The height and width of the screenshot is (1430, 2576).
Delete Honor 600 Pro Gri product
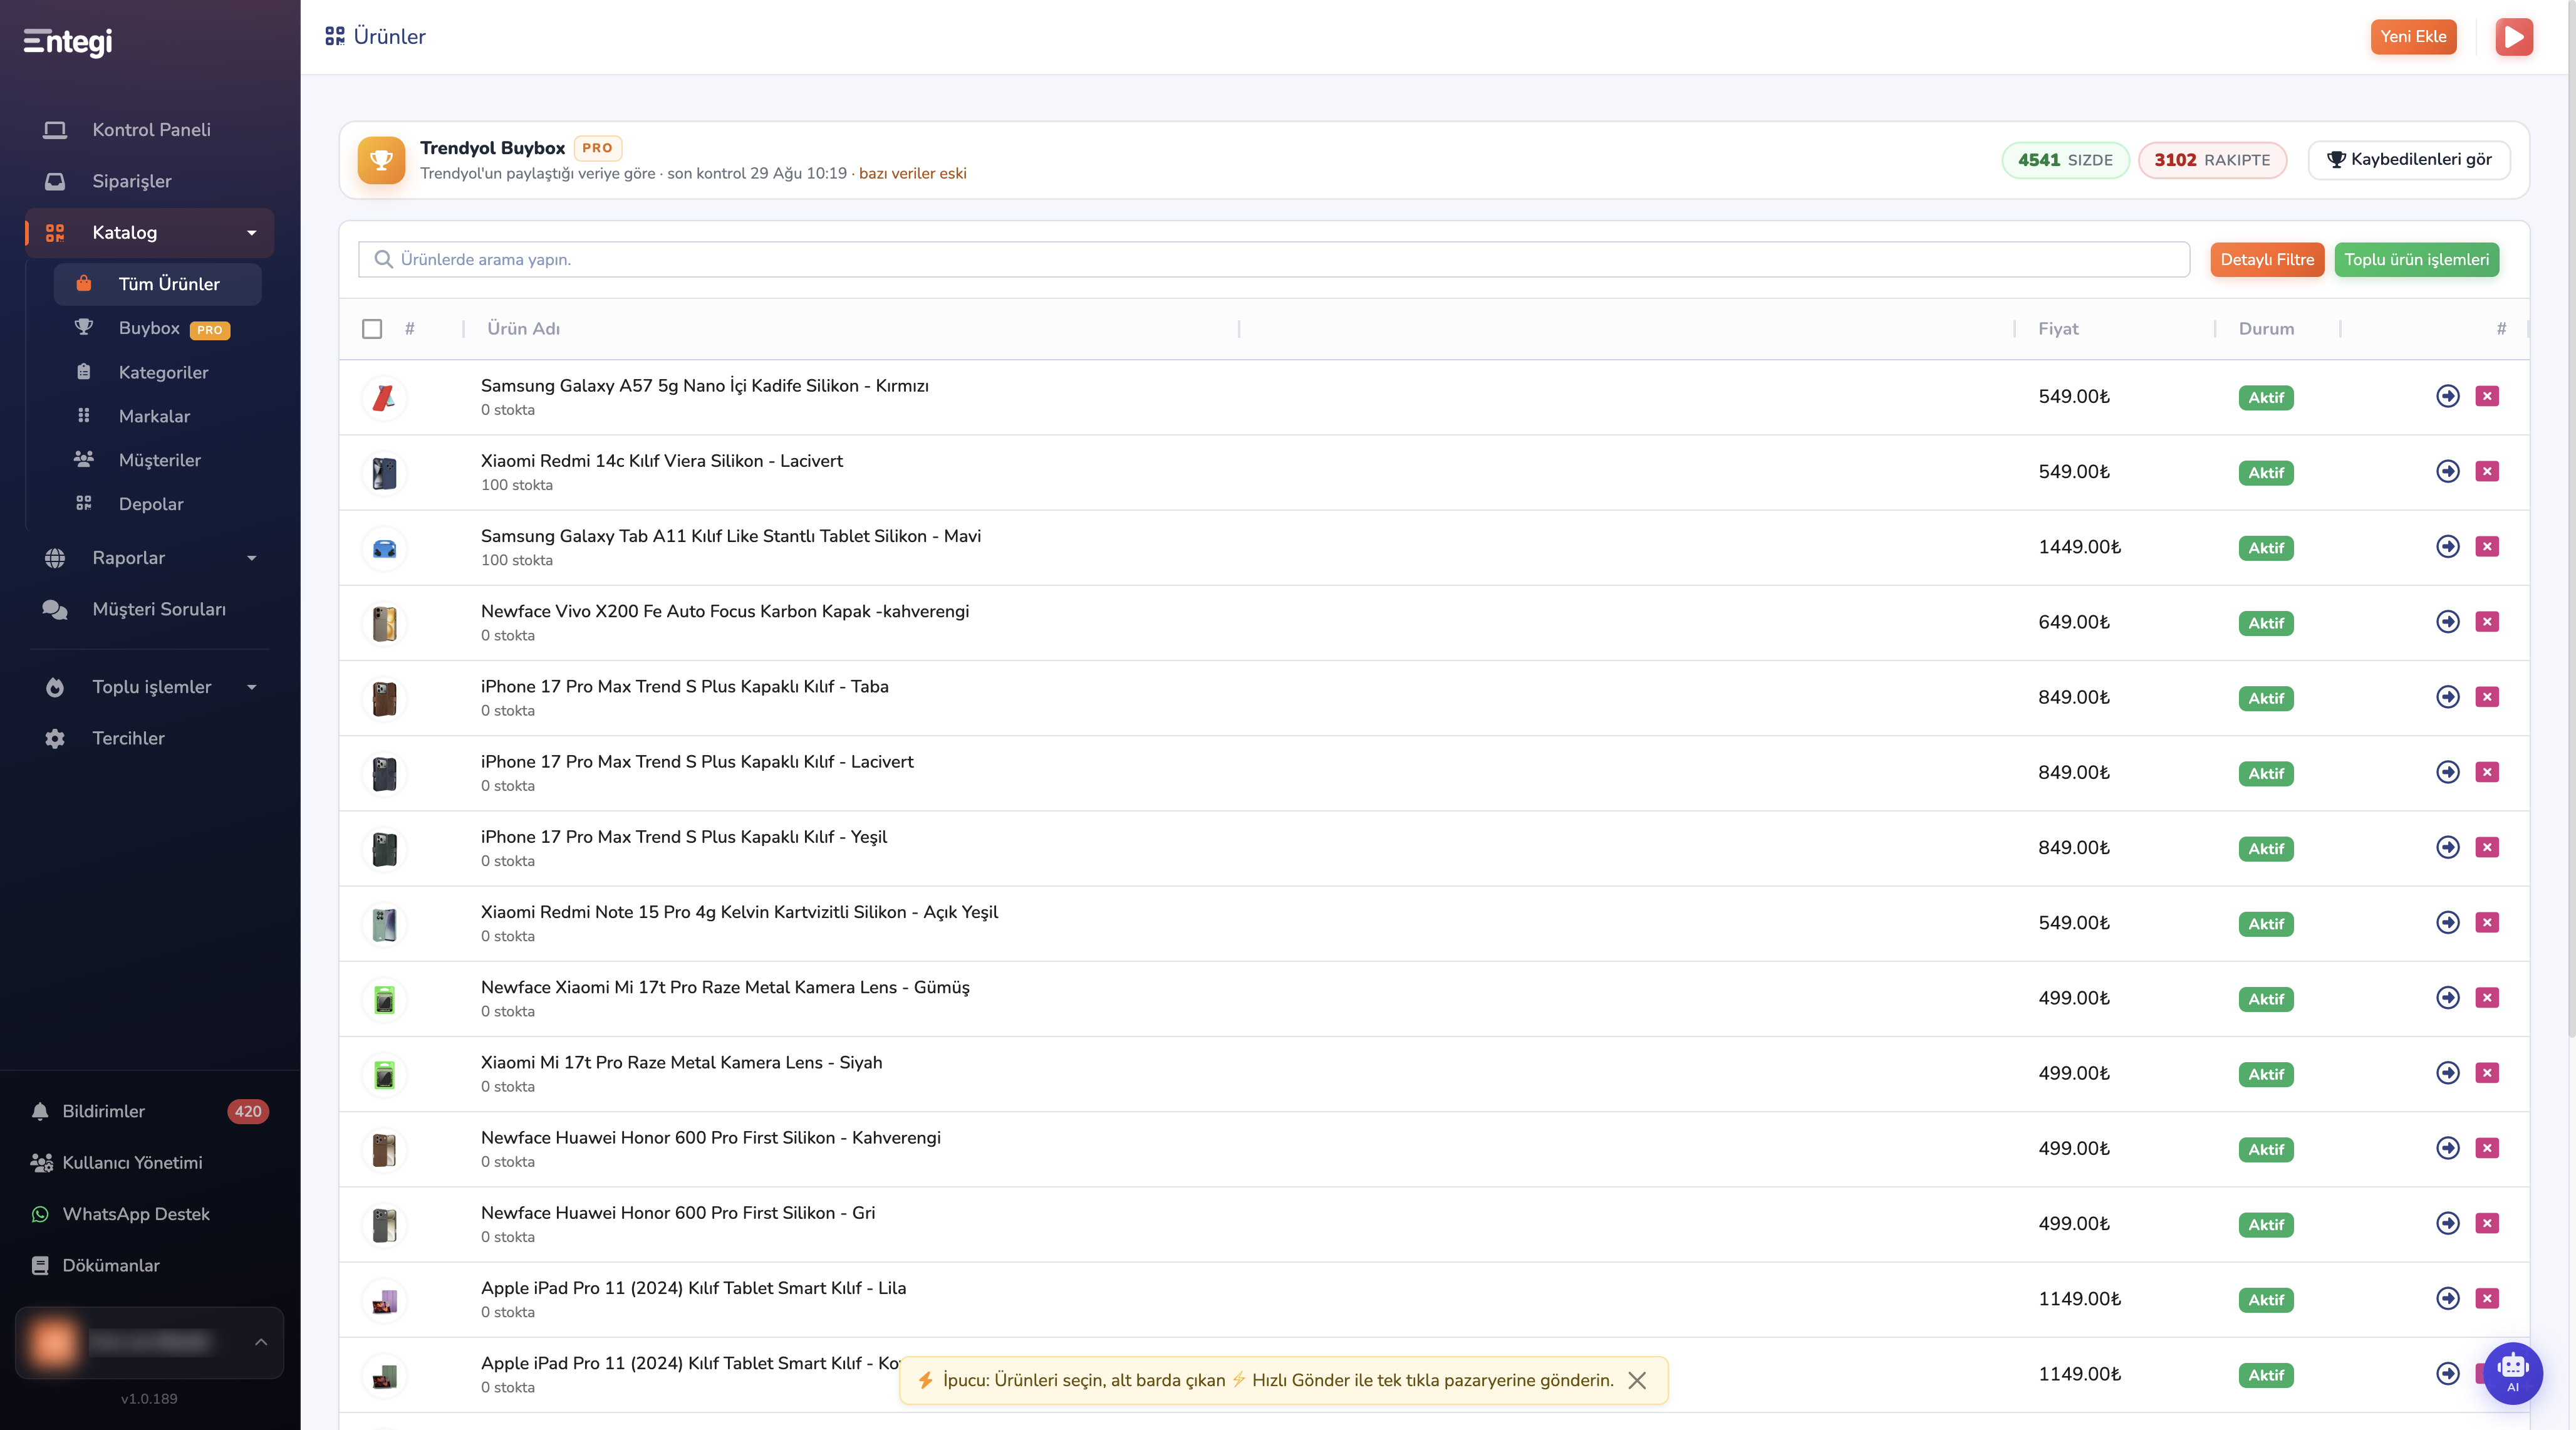coord(2487,1223)
